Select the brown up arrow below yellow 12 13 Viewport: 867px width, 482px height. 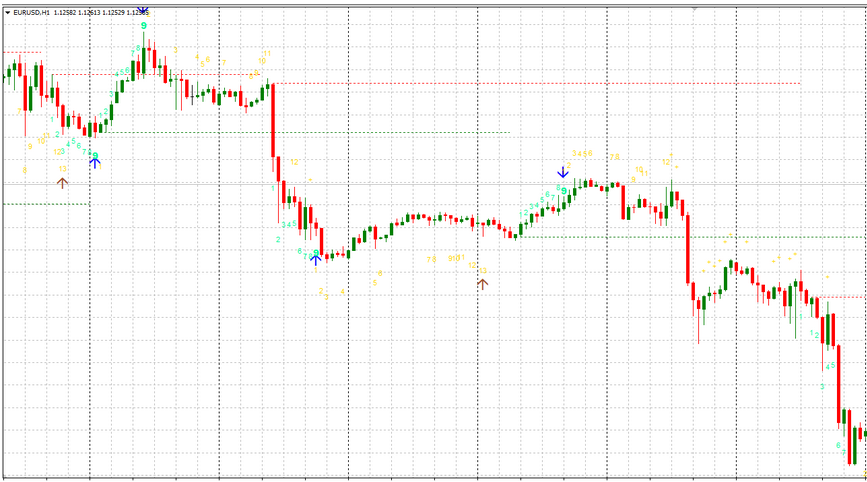coord(483,284)
